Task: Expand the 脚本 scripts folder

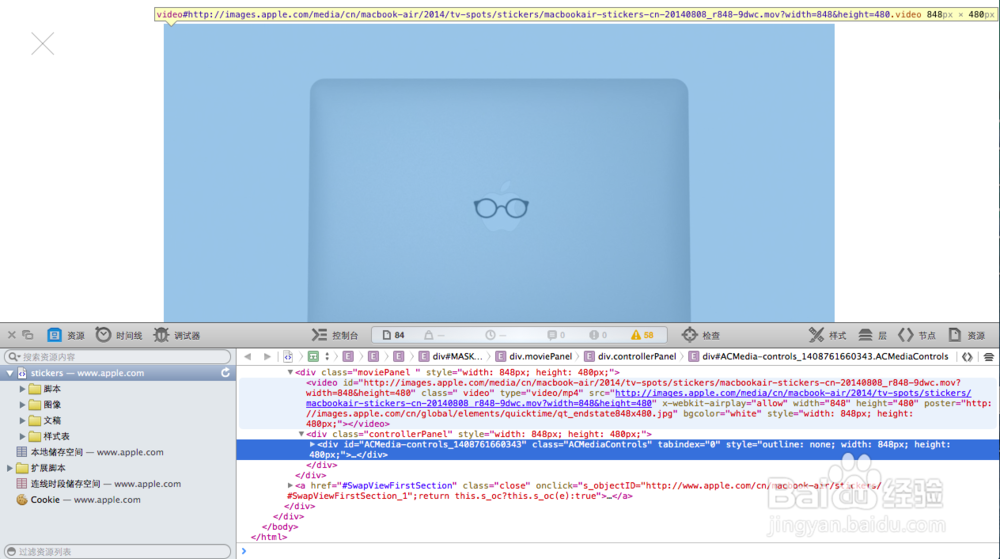Action: (22, 389)
